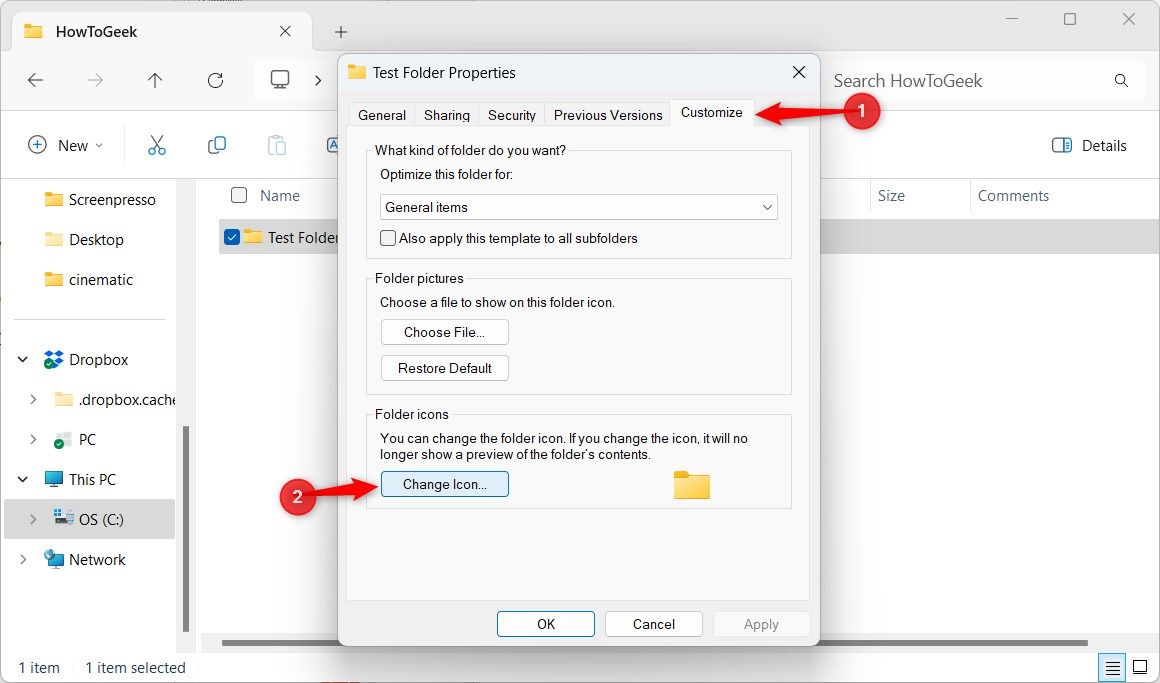Click the Copy icon in toolbar

pos(217,145)
